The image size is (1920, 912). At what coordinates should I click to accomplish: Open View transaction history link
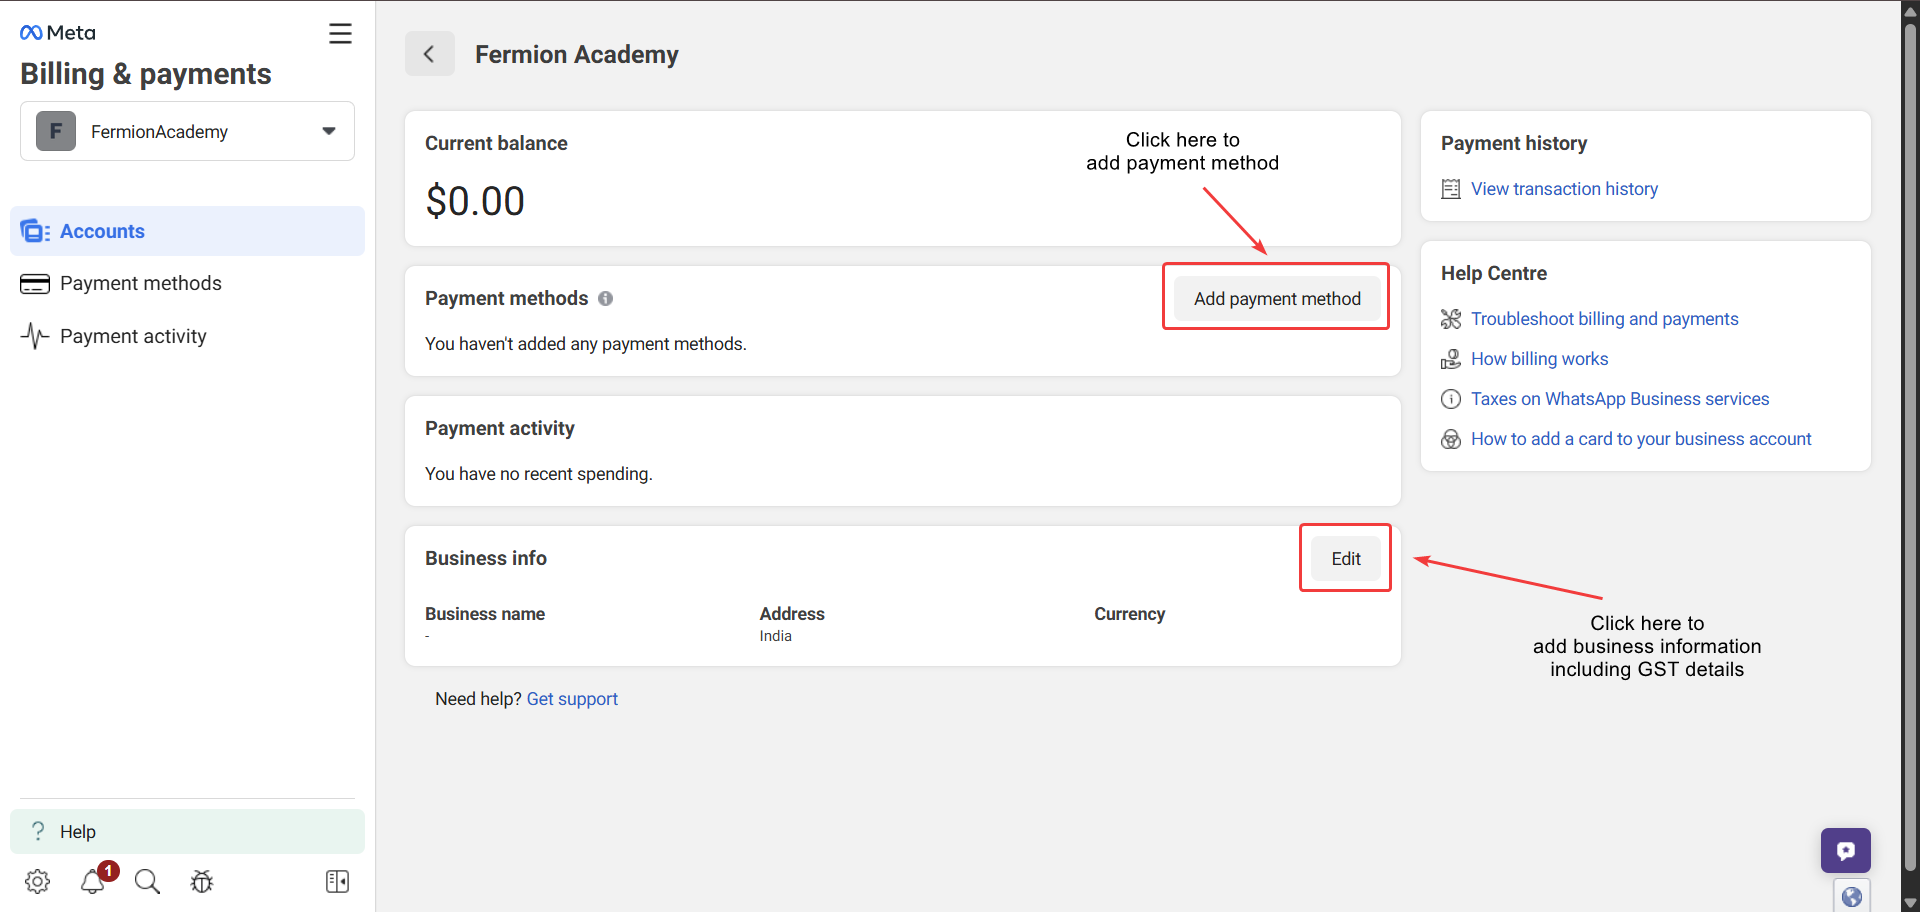pos(1564,189)
